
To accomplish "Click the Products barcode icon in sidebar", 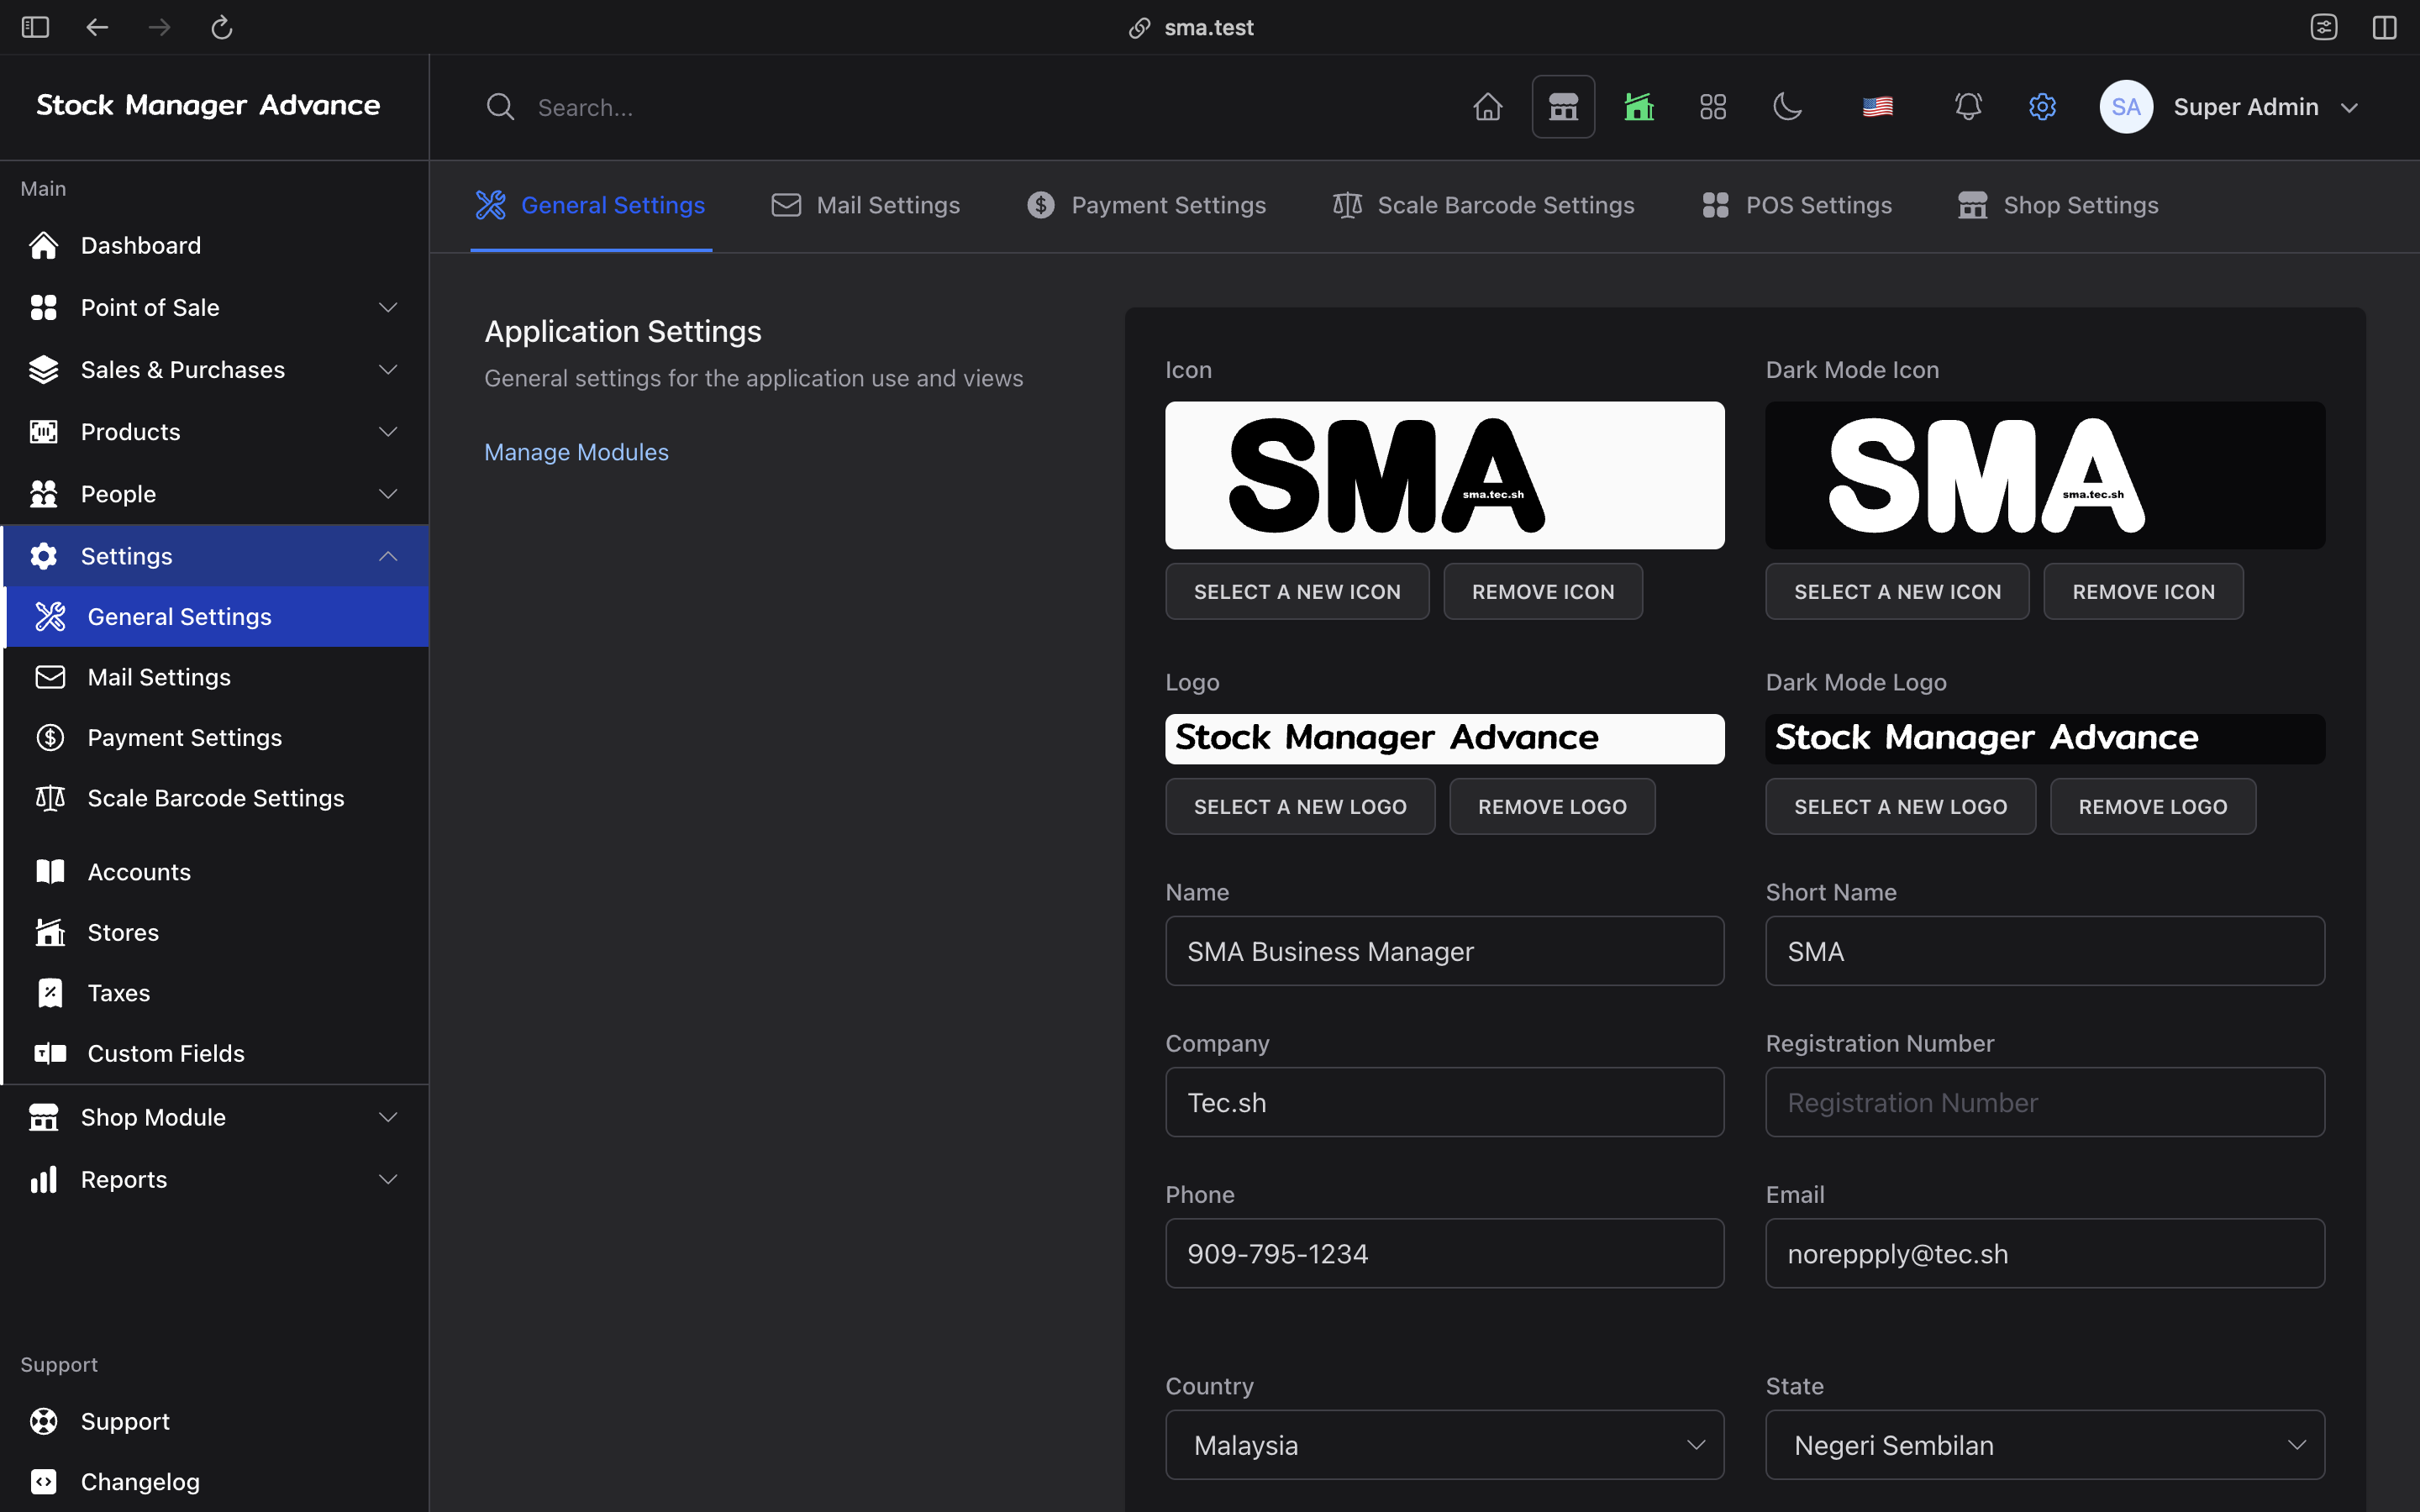I will point(43,432).
